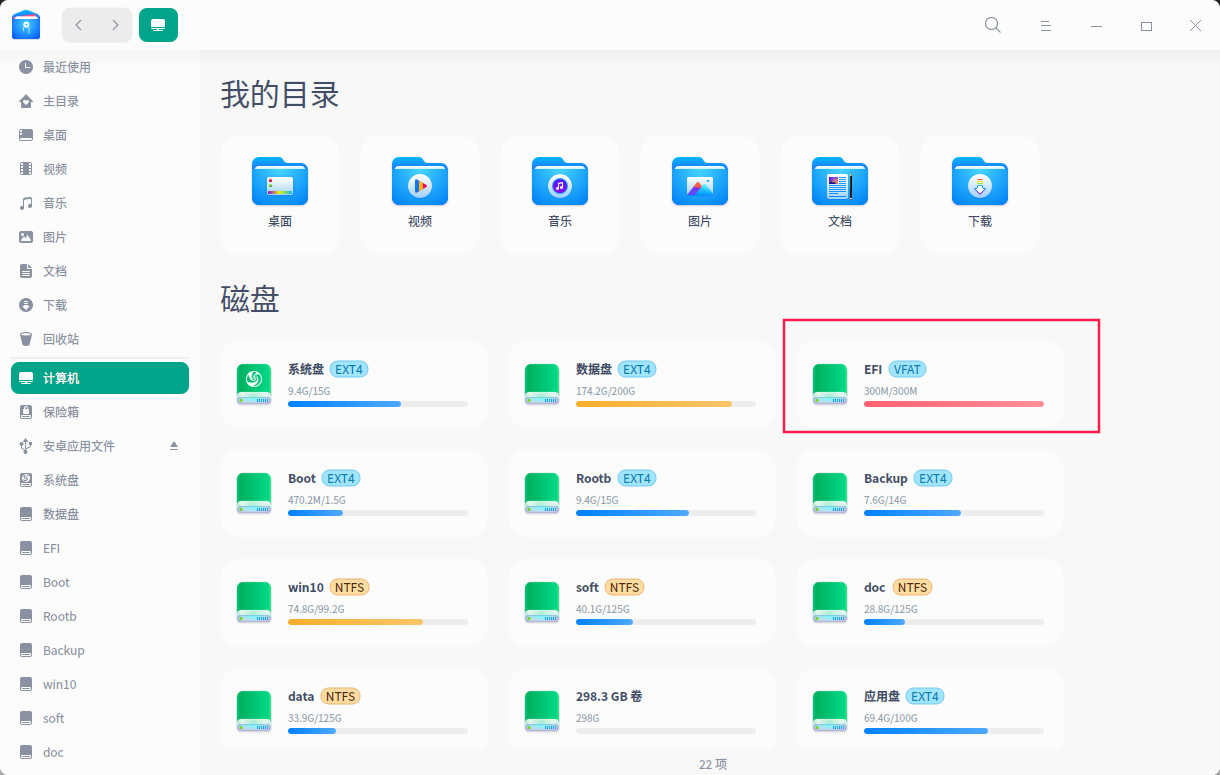
Task: Click the NTFS tag on win10 disk
Action: tap(349, 587)
